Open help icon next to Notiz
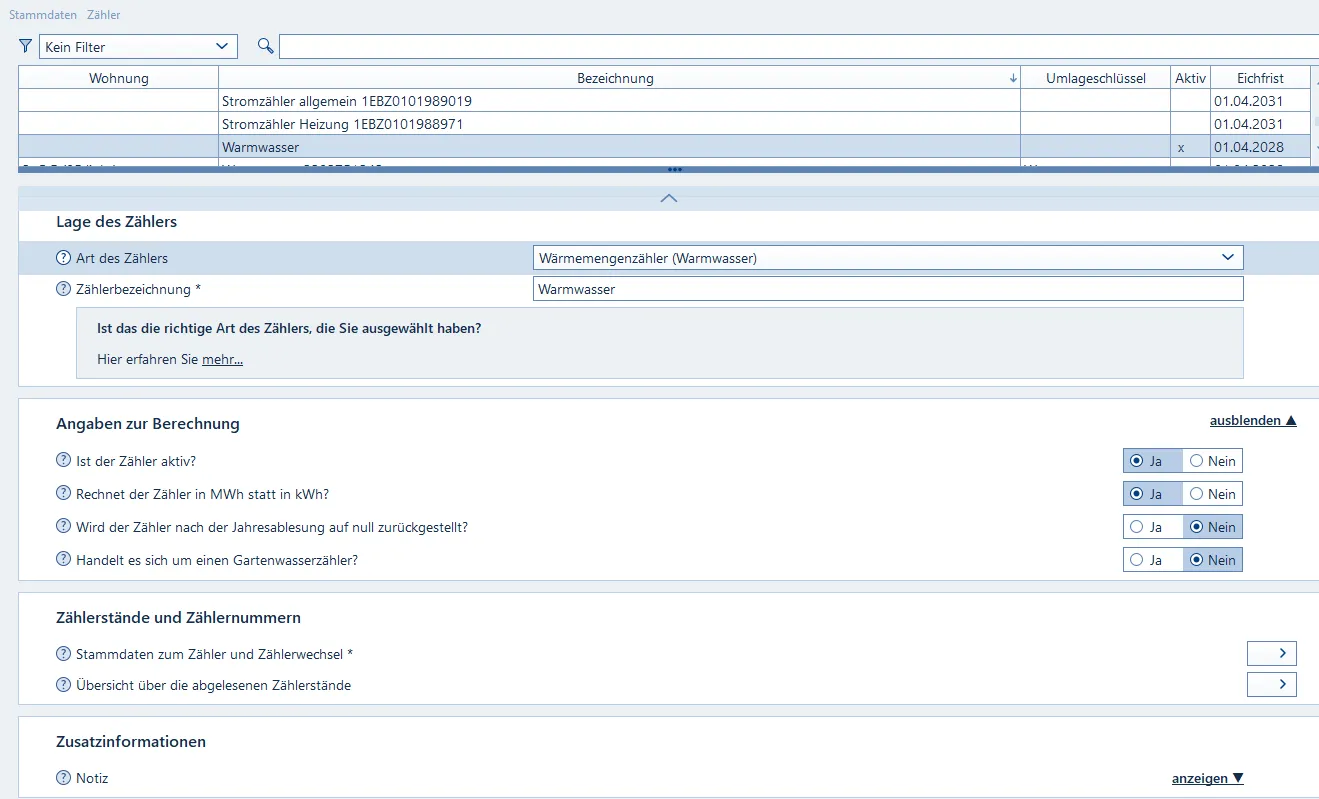 pos(64,778)
